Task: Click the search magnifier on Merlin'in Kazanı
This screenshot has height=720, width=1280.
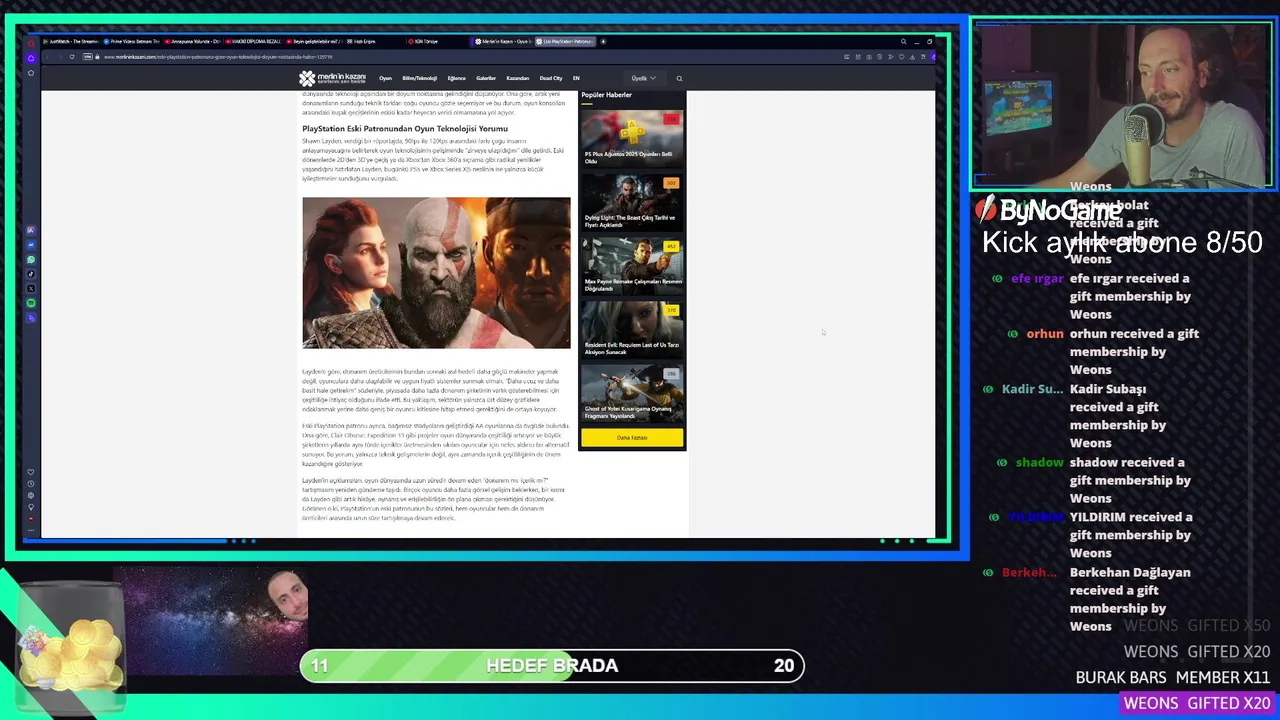Action: pyautogui.click(x=679, y=78)
